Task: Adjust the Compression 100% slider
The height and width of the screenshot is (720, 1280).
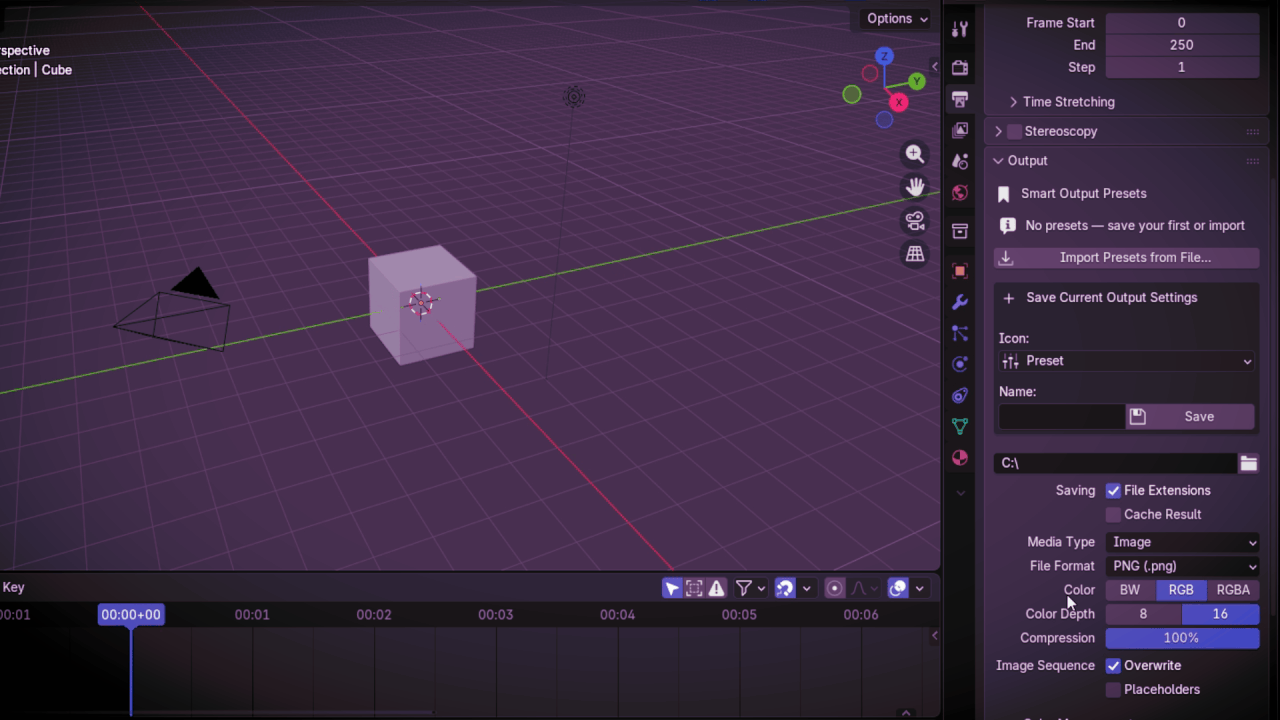Action: (1182, 638)
